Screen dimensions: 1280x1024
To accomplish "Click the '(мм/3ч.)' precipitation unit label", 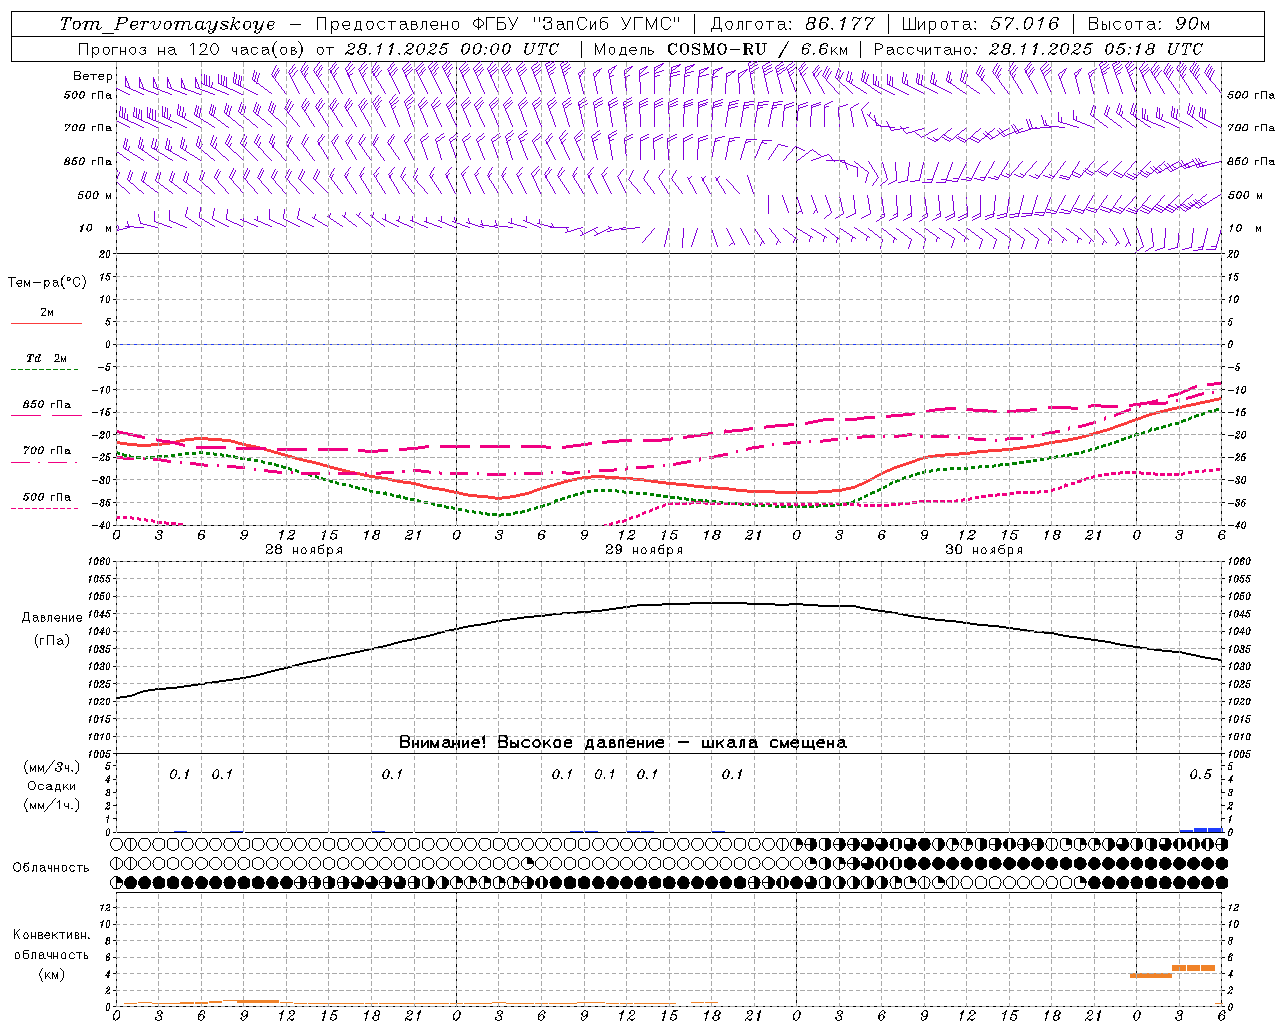I will point(52,767).
